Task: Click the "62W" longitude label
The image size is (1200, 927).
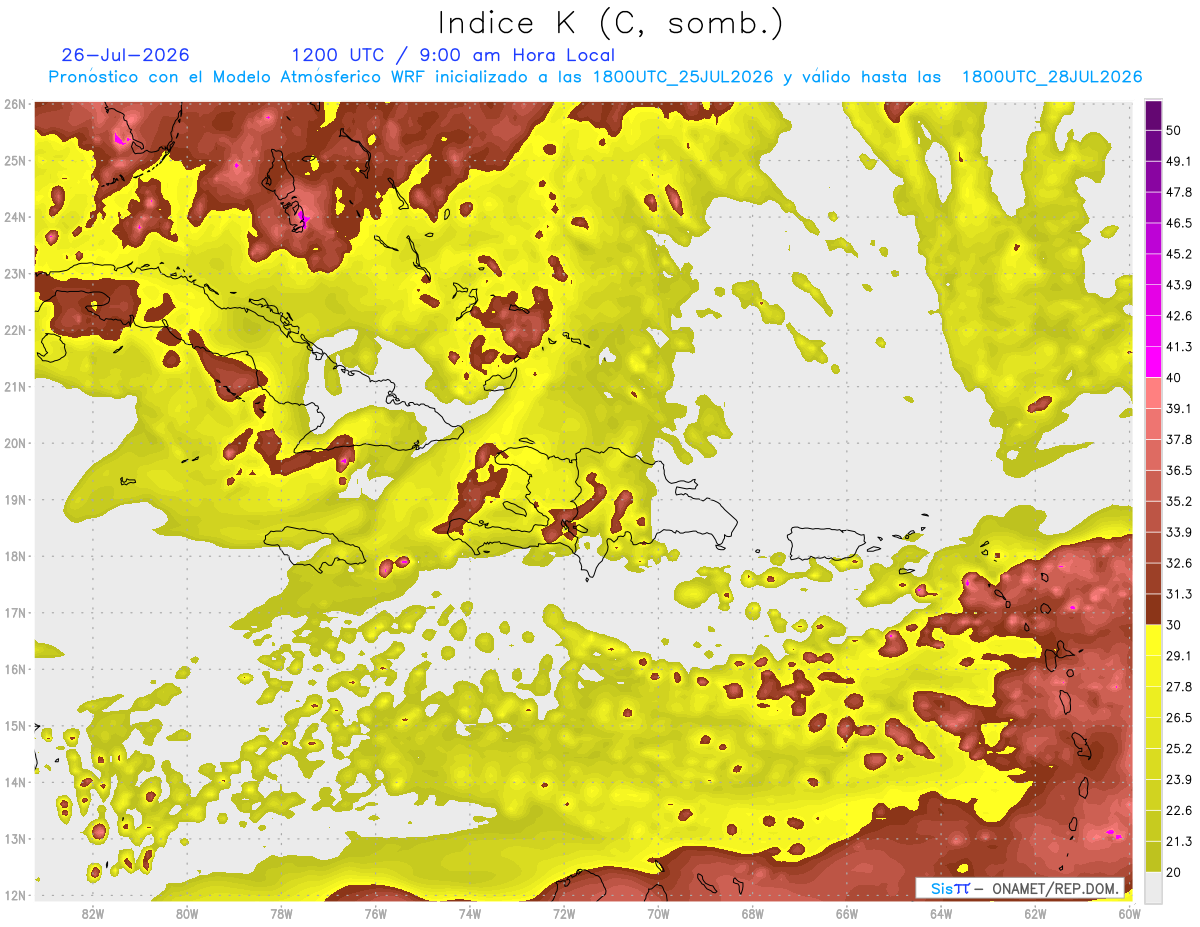Action: (1035, 913)
